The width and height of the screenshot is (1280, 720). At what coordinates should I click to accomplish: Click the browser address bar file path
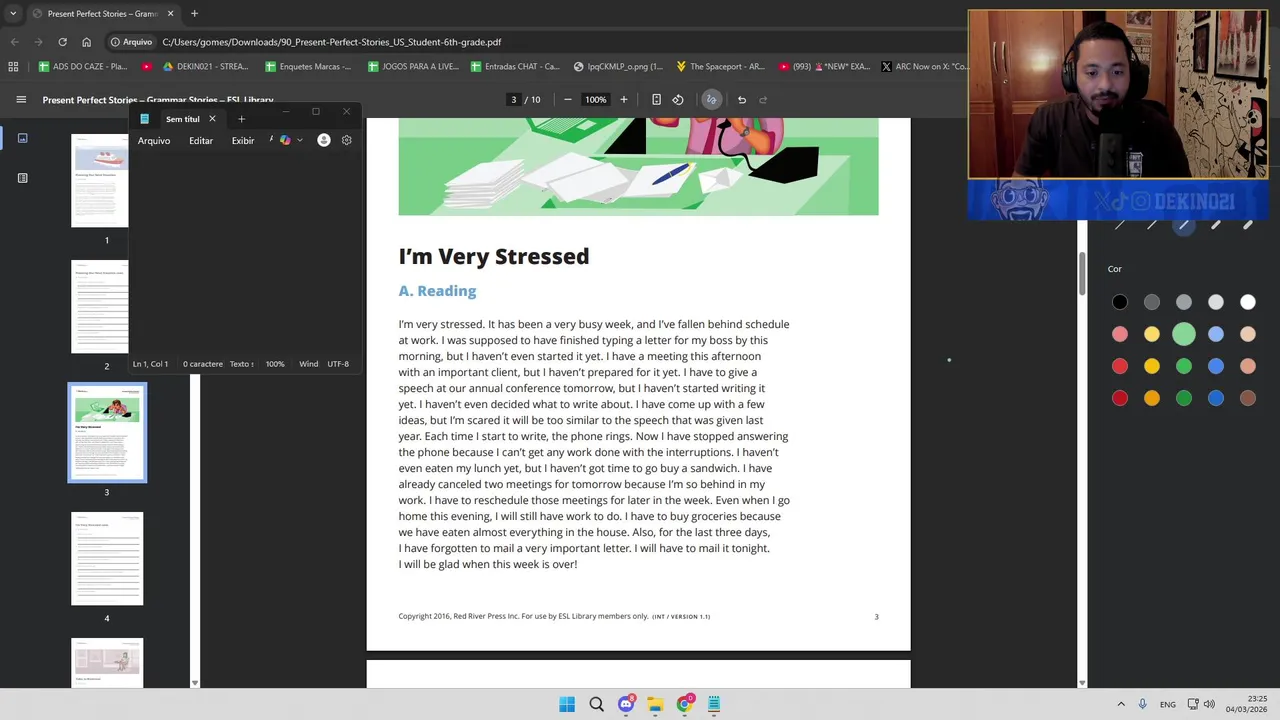(x=332, y=42)
